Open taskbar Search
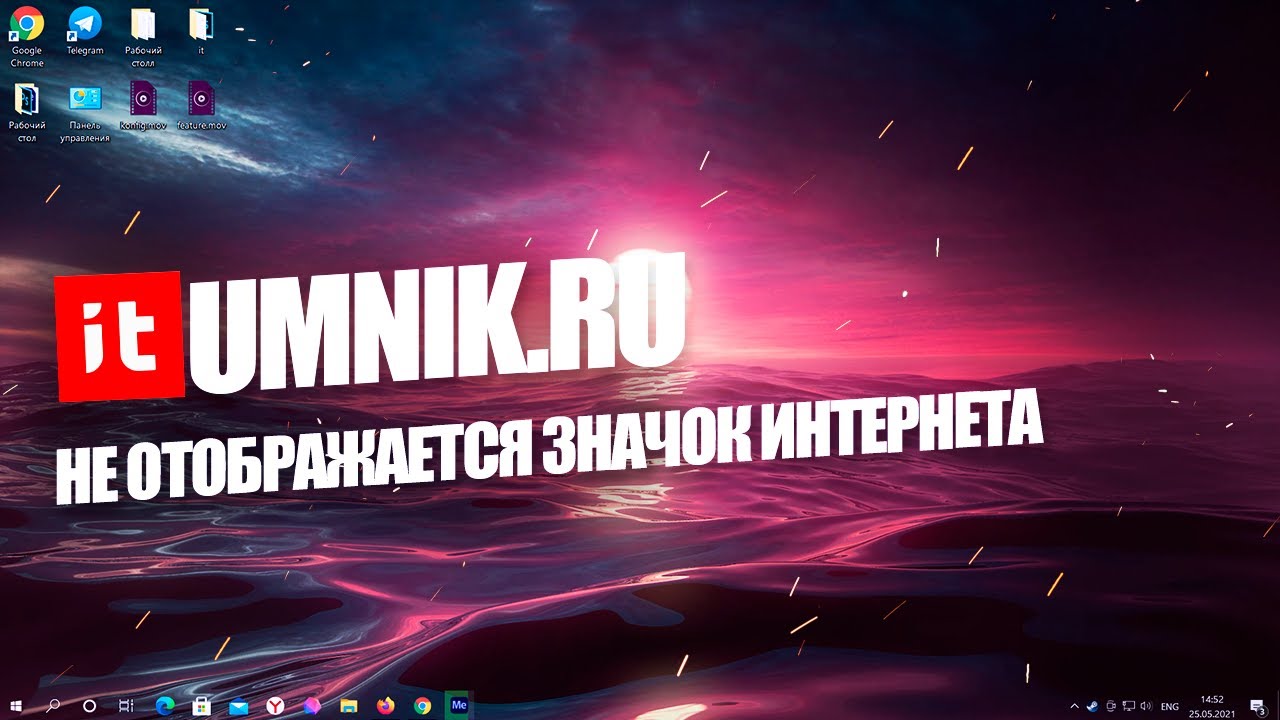The height and width of the screenshot is (720, 1280). 54,705
